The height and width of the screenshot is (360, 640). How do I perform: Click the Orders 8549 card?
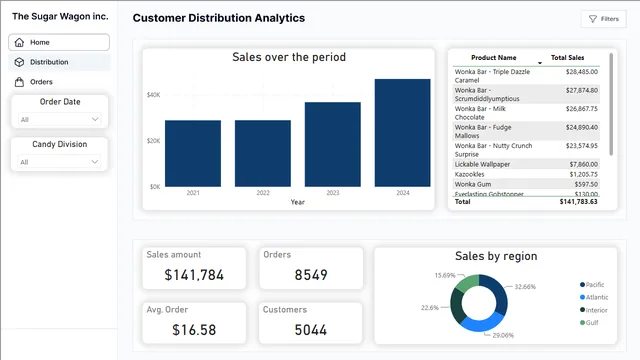311,268
